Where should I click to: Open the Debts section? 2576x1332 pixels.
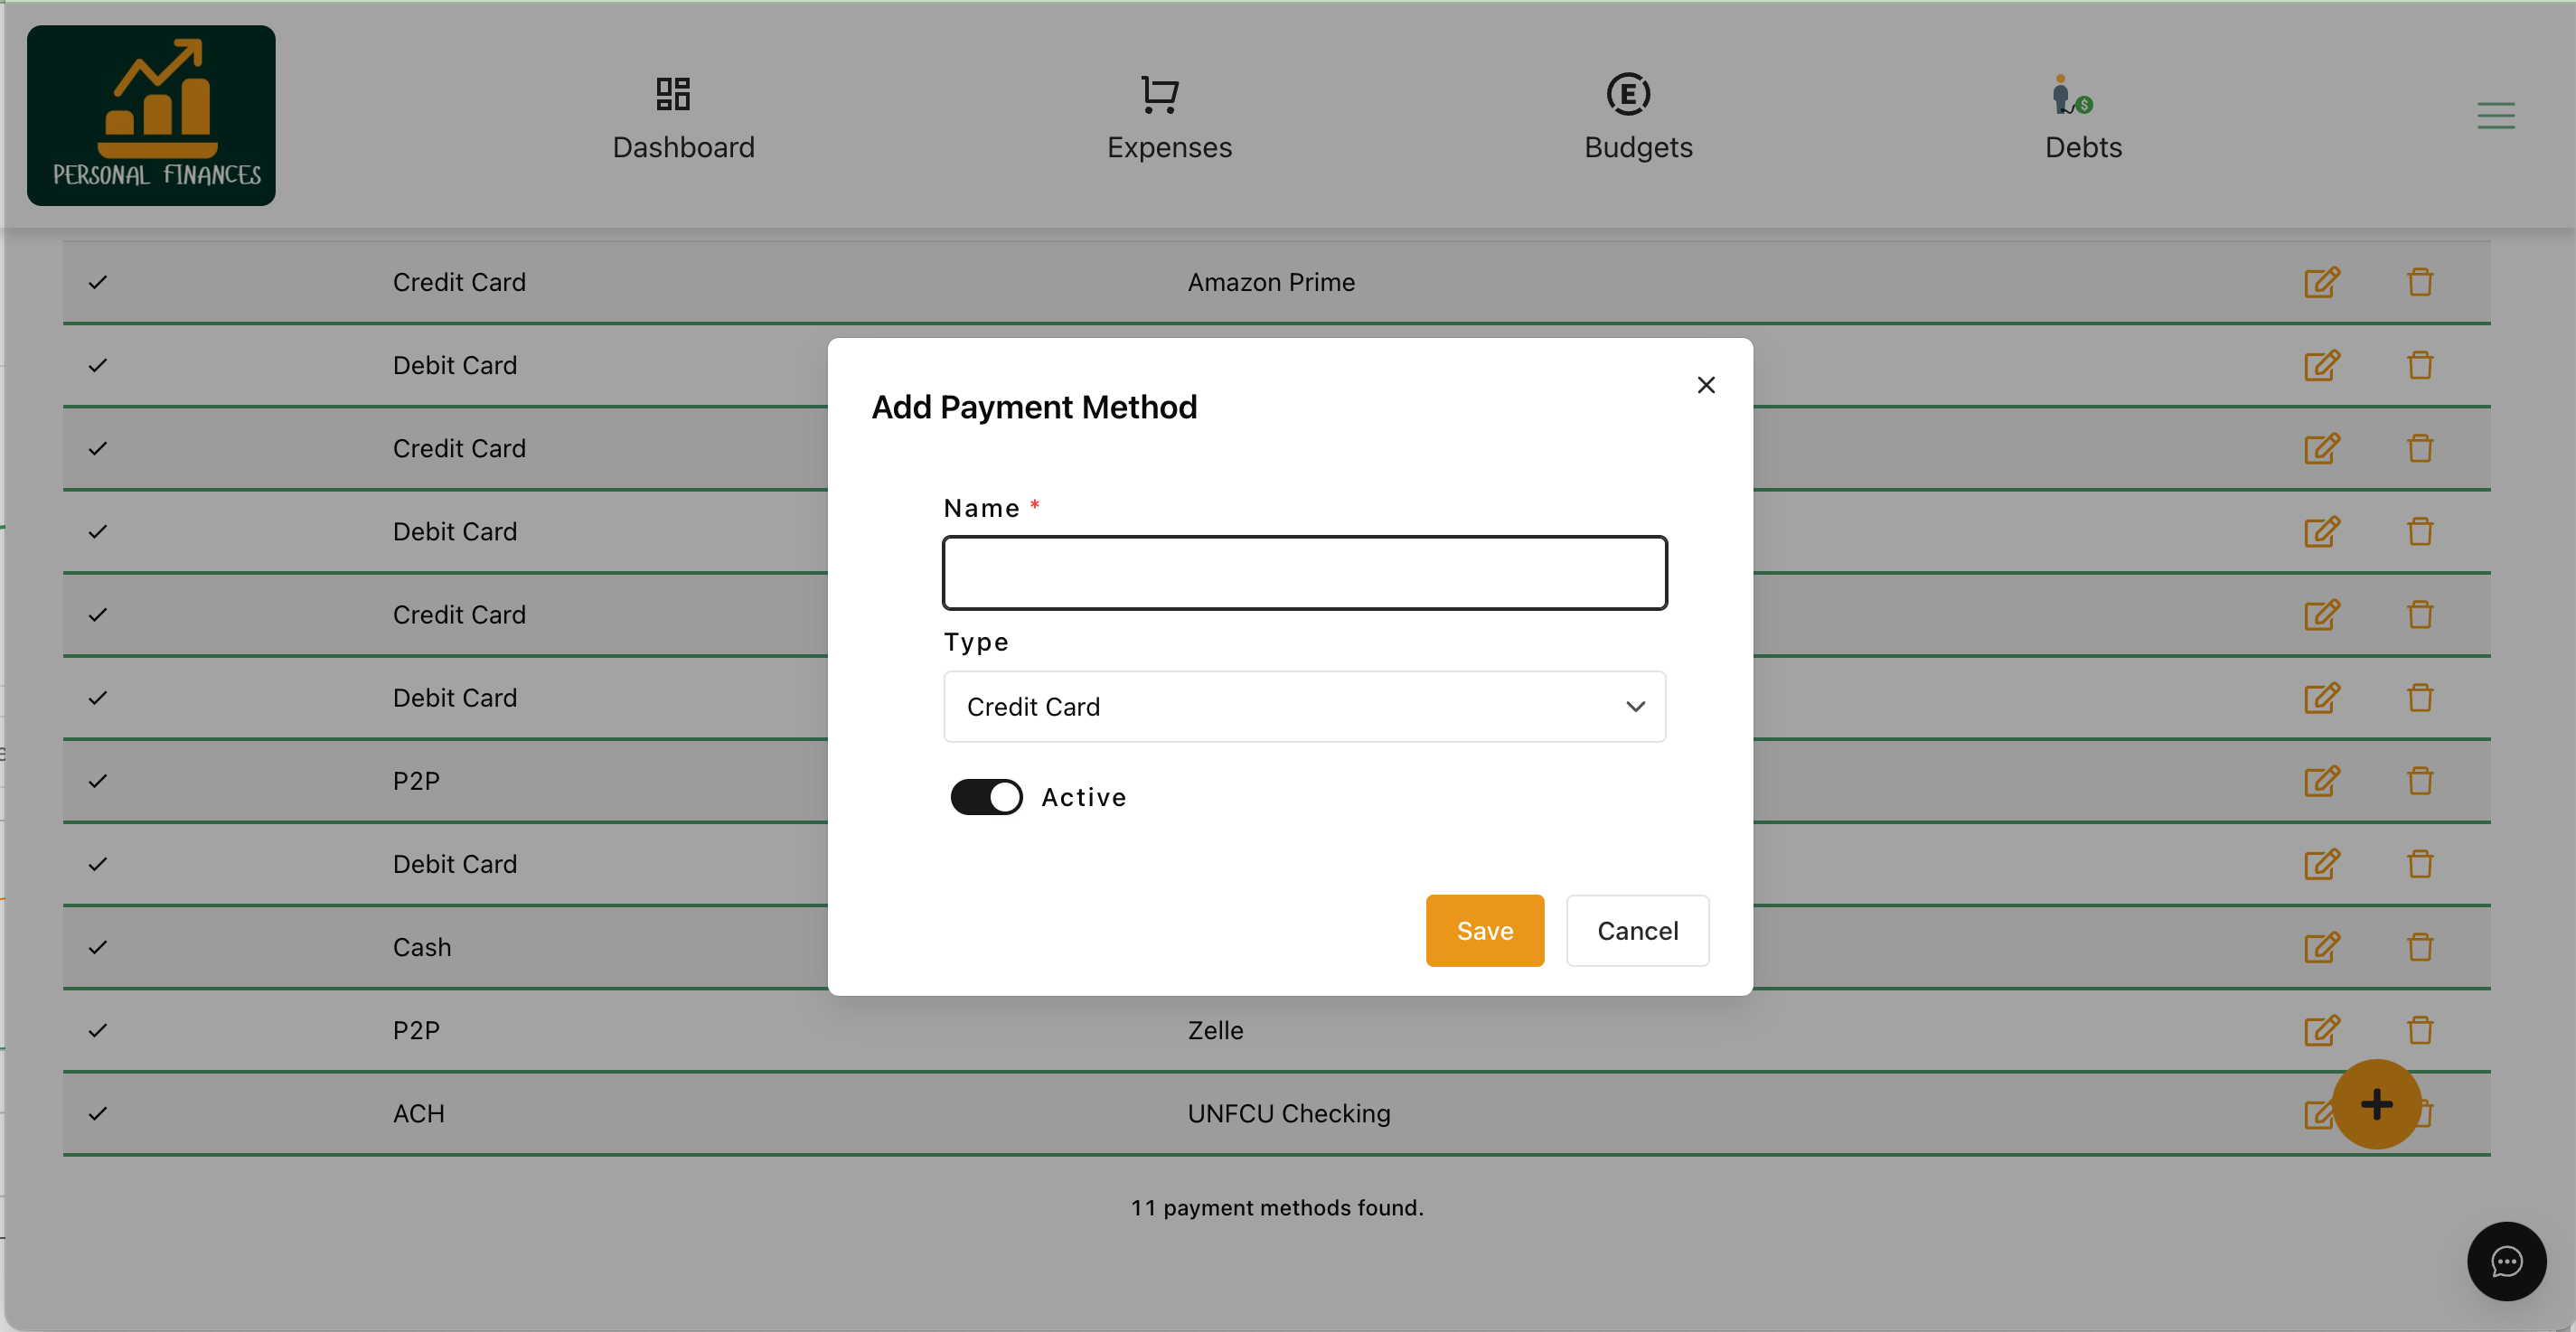(2083, 118)
